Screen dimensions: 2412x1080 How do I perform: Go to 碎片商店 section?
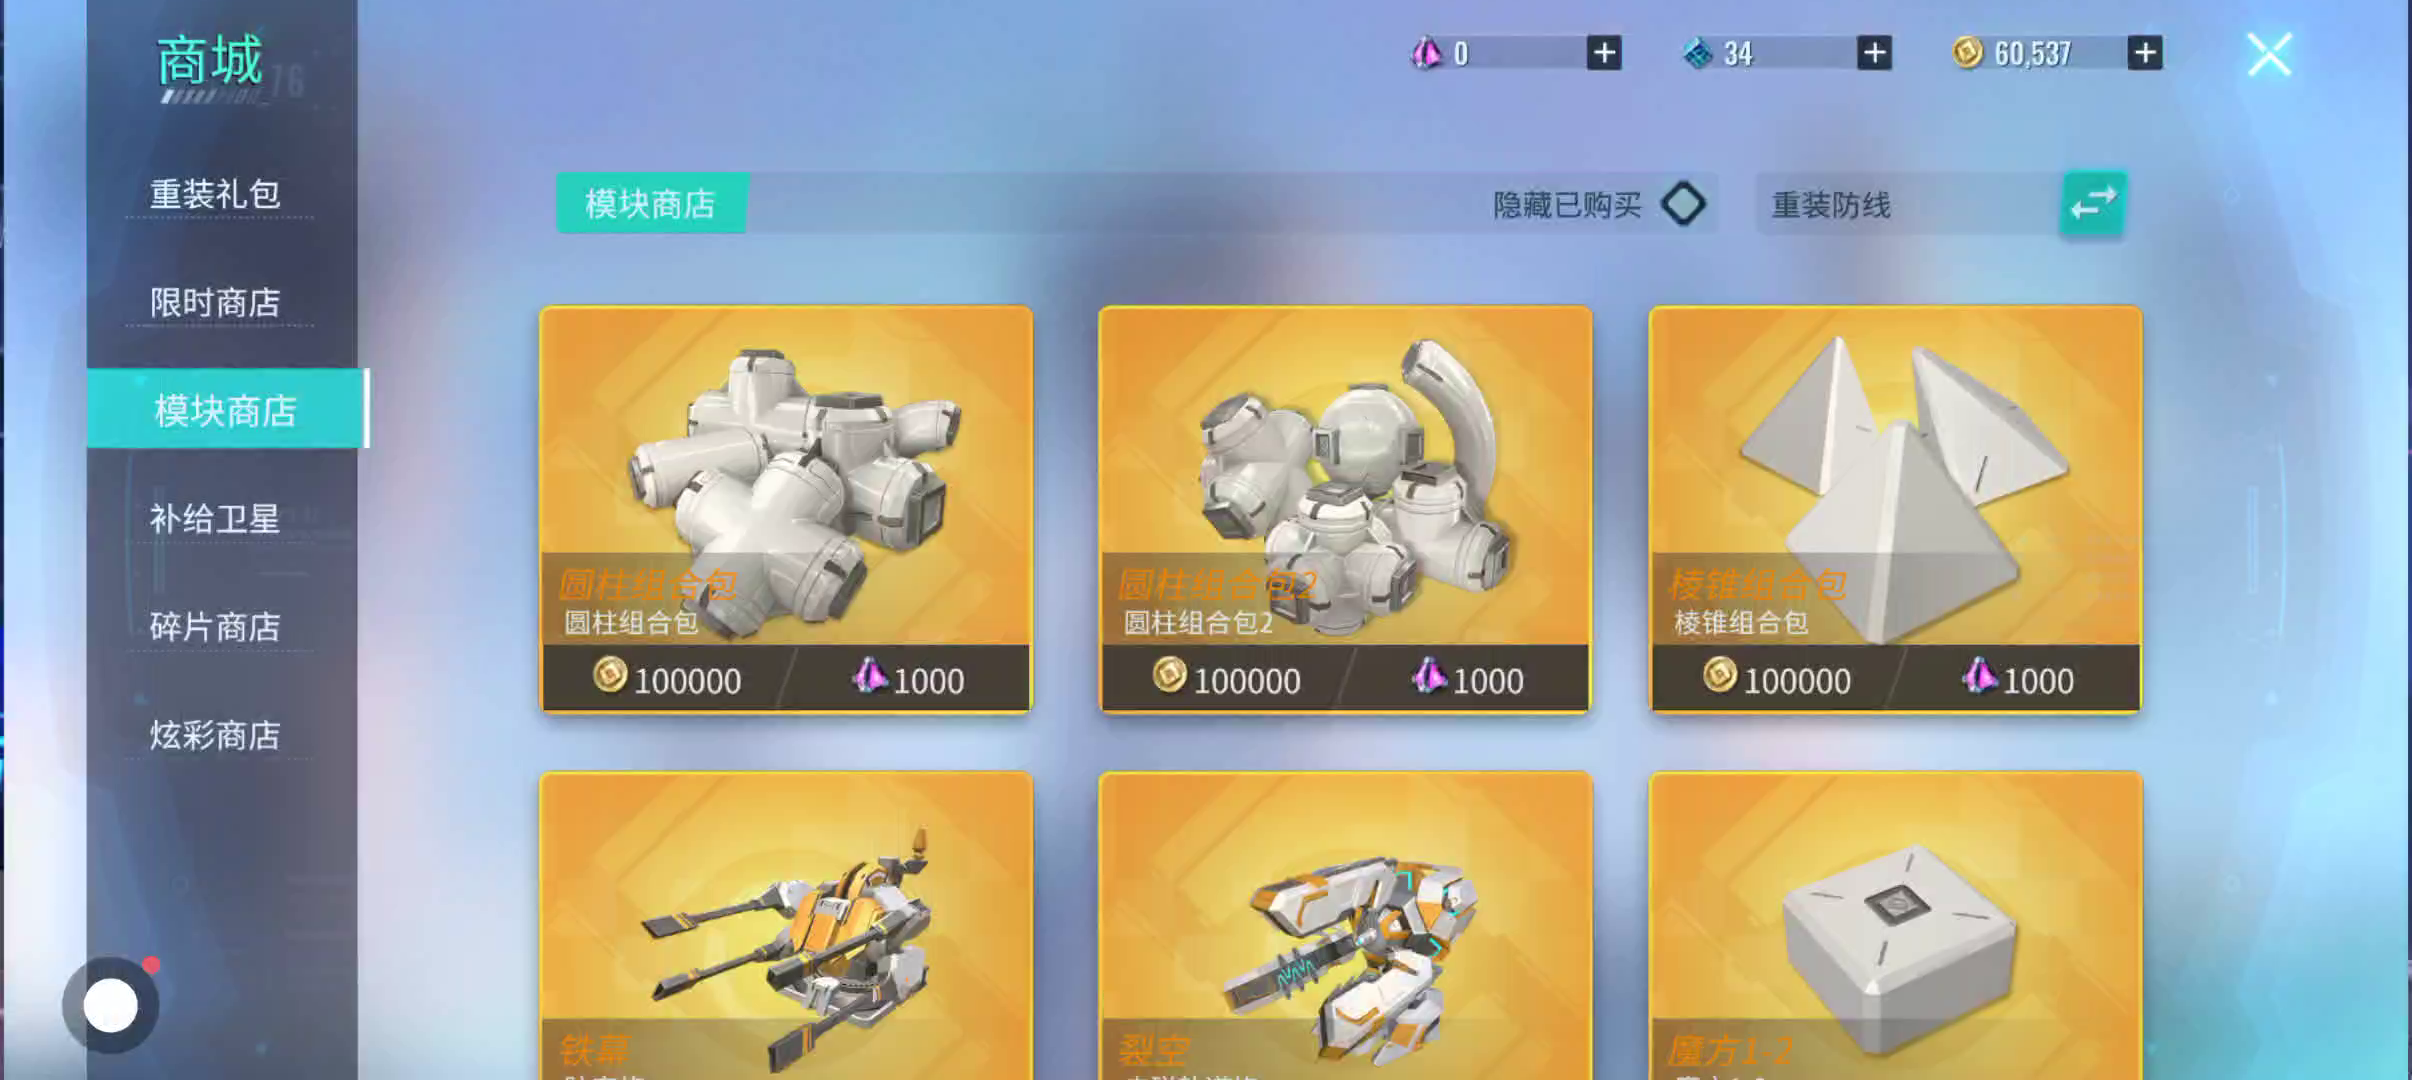215,627
